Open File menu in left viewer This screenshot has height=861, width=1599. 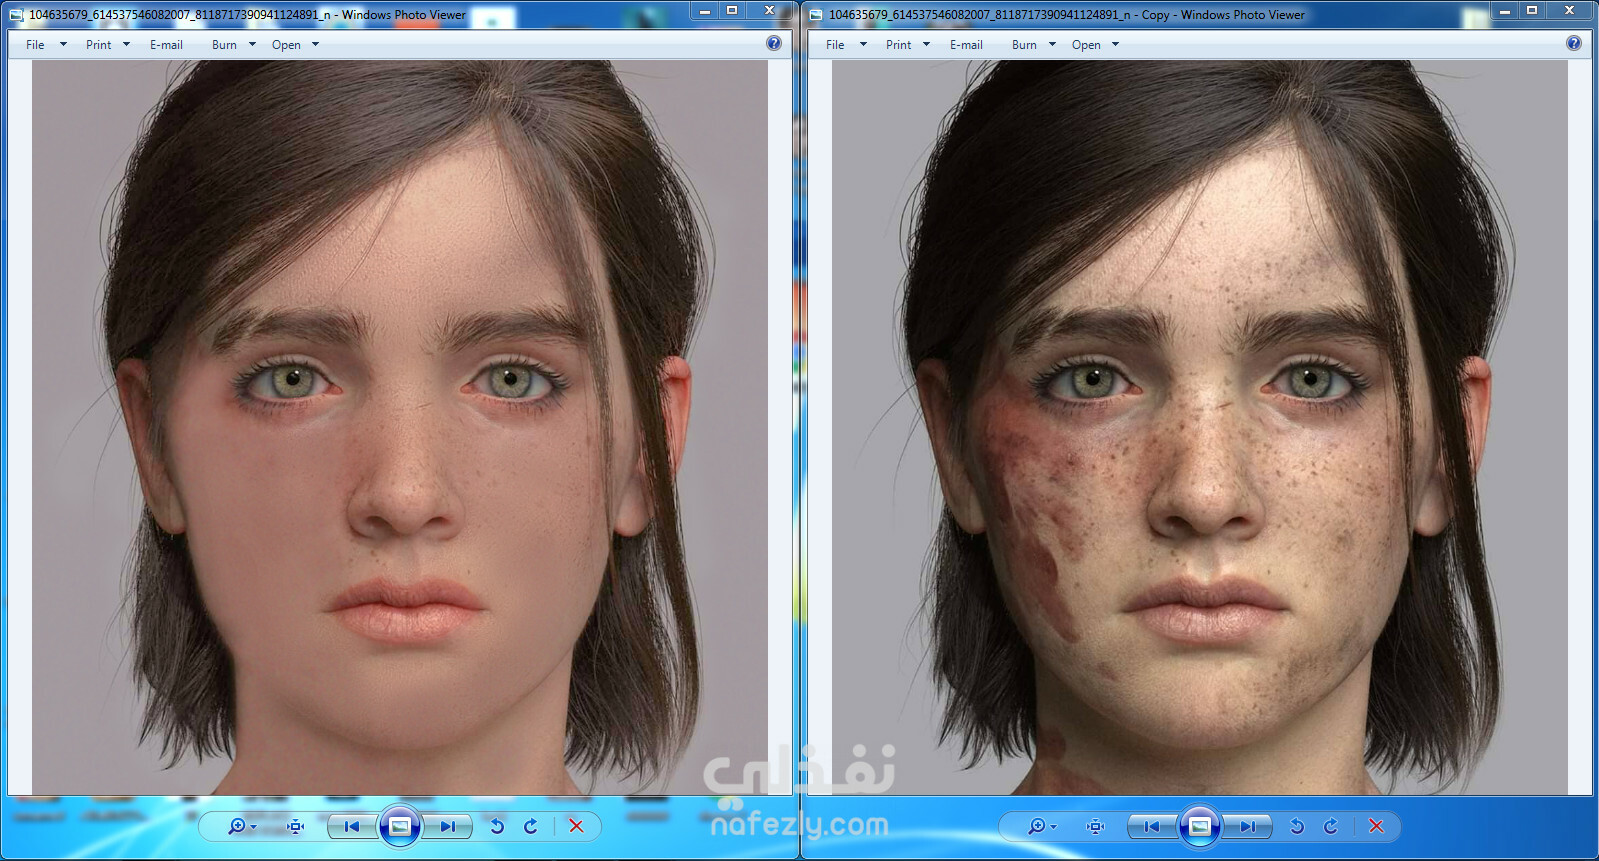[x=35, y=45]
